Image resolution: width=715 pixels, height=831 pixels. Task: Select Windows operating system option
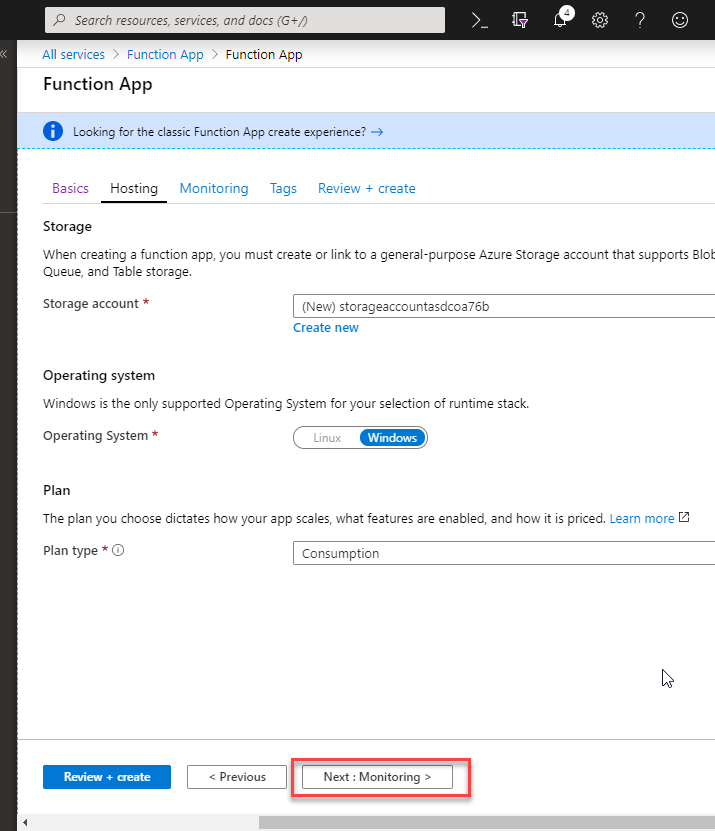392,438
